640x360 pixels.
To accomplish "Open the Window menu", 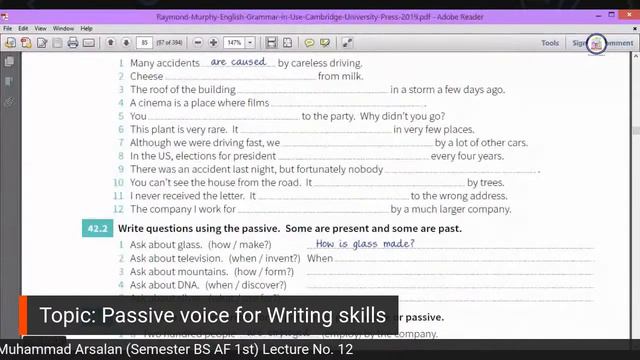I will [63, 29].
